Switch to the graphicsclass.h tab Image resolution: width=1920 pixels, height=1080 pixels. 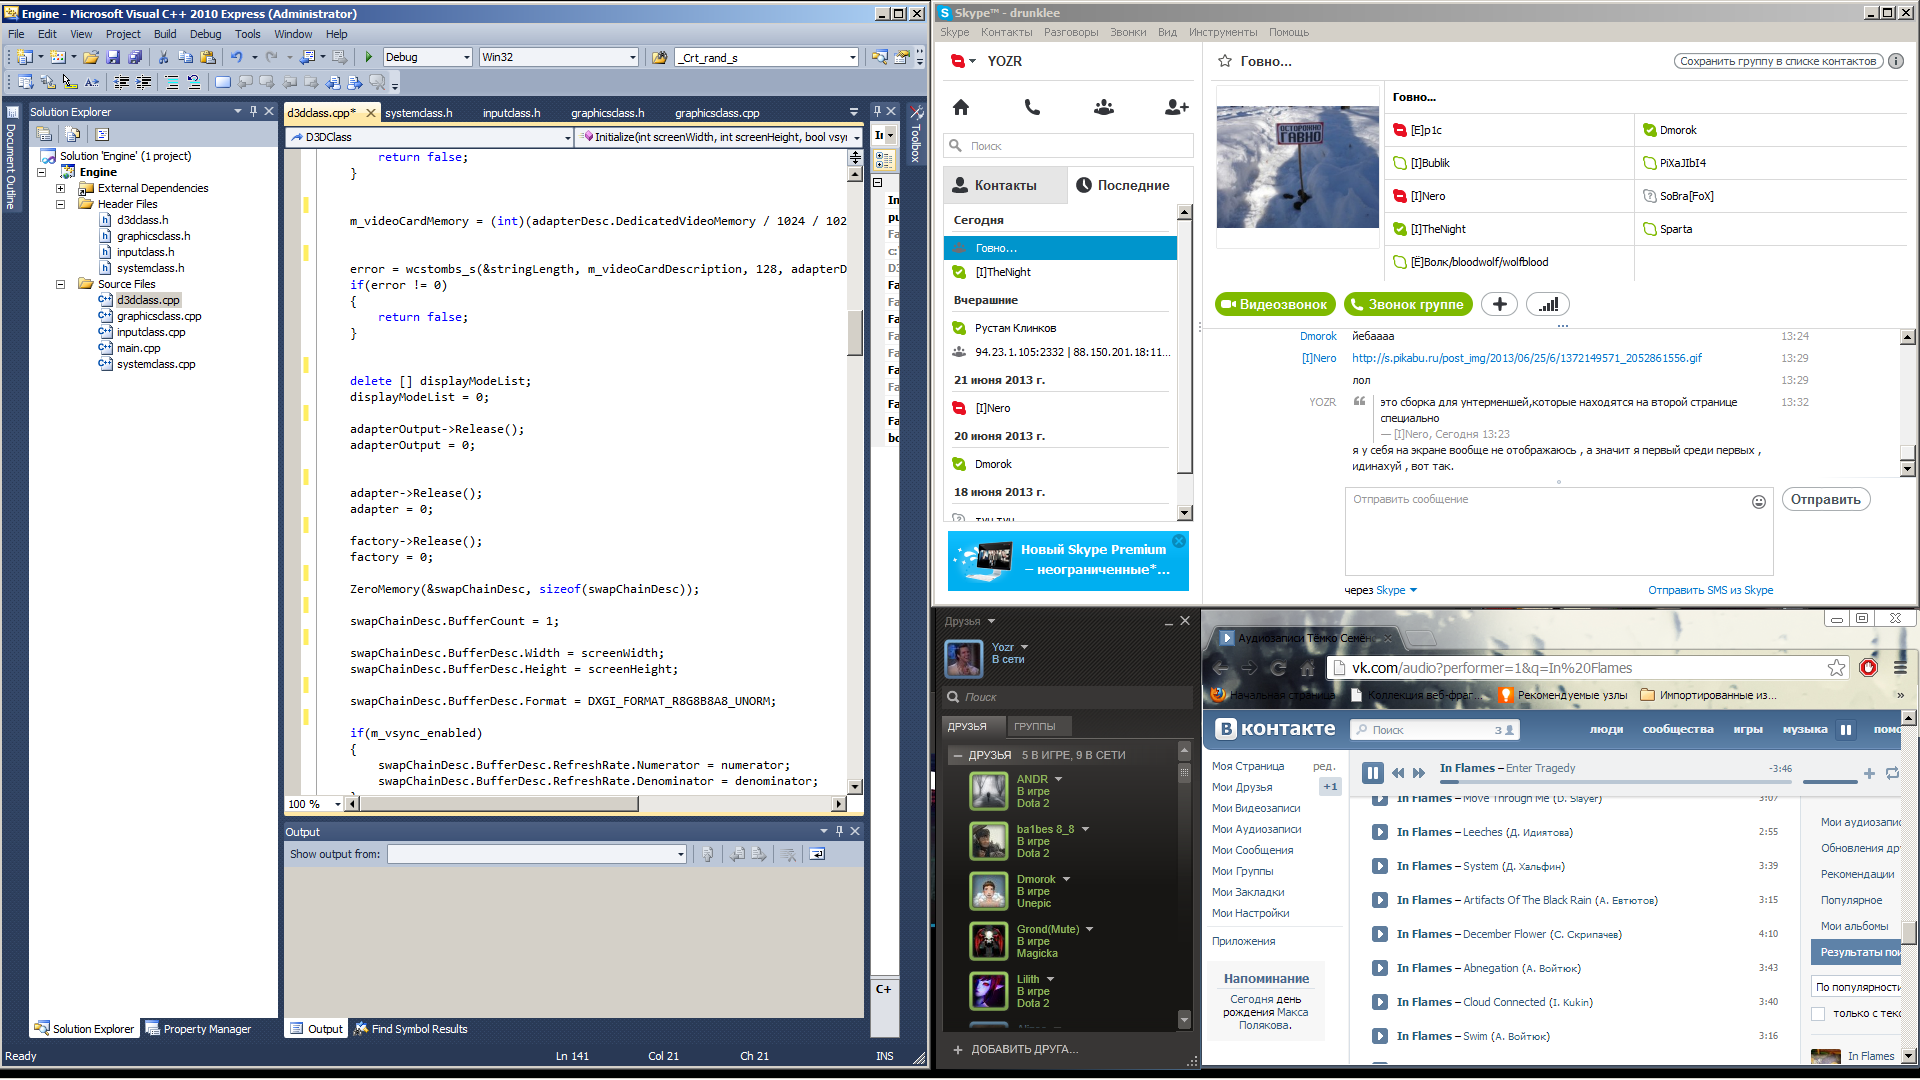pos(607,113)
